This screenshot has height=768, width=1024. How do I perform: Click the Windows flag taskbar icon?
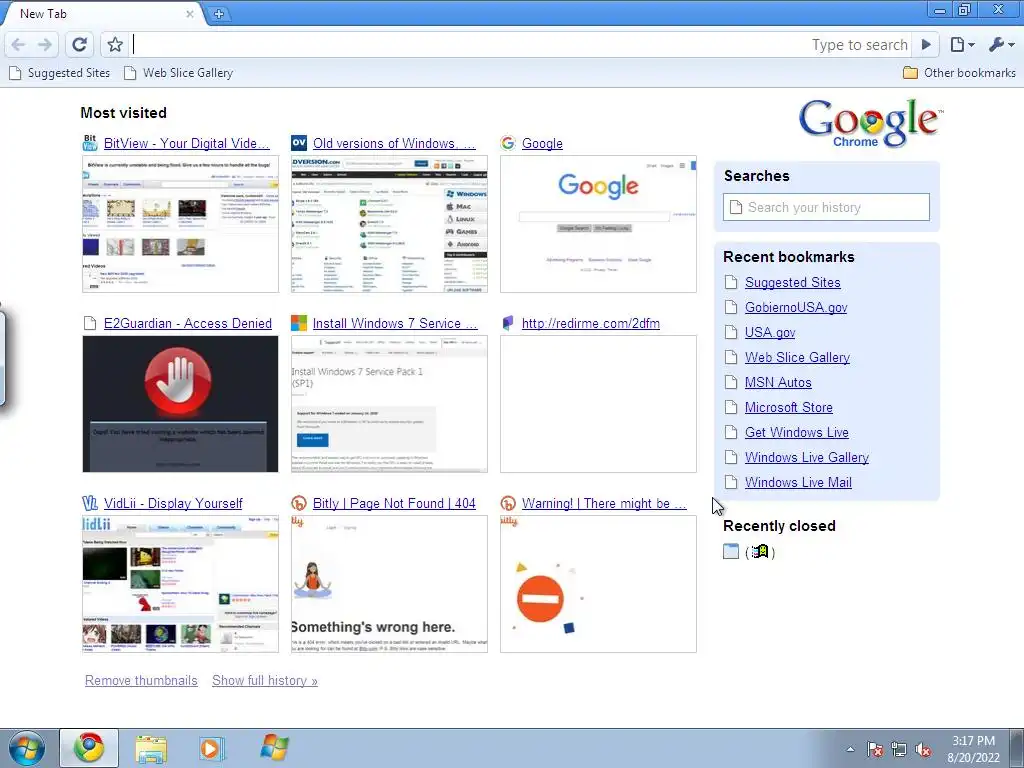pos(274,748)
